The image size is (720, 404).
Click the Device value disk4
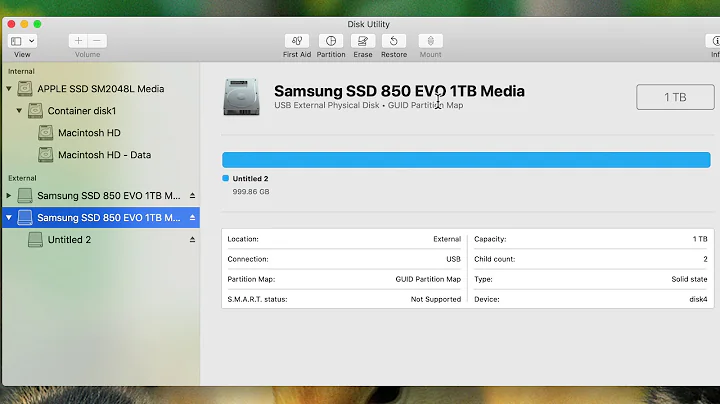698,299
